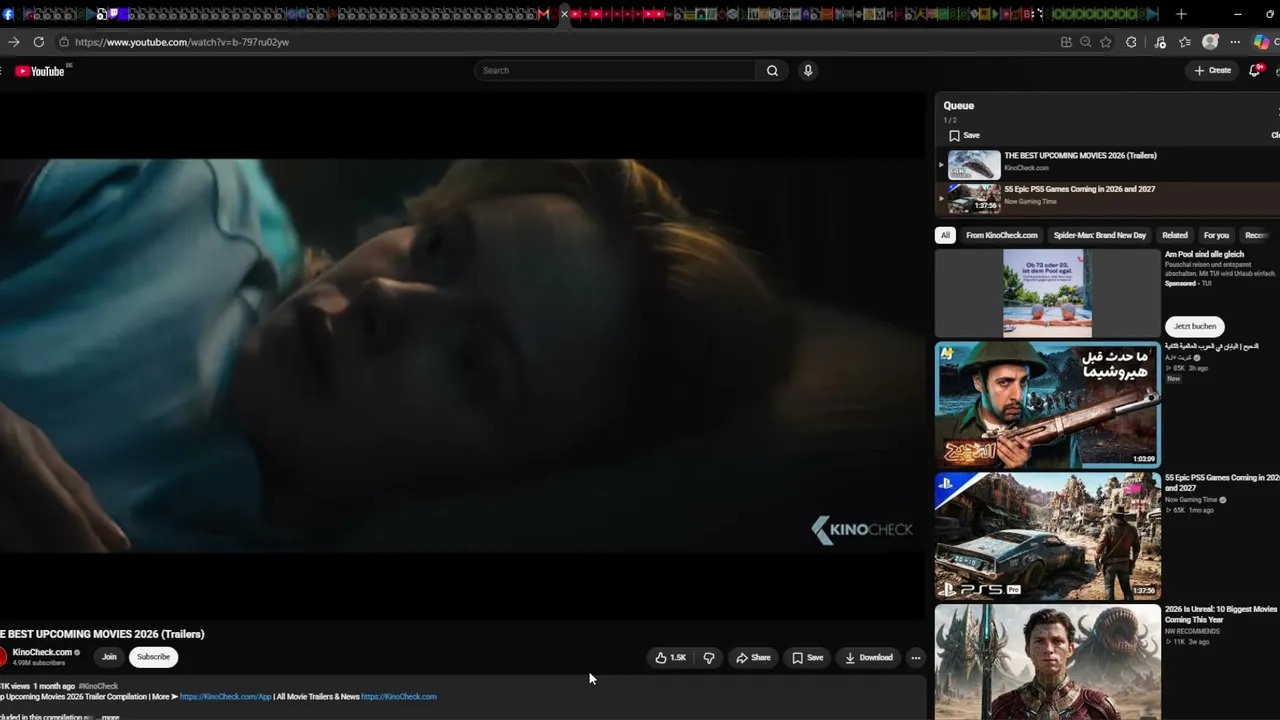Open the PS5 car-scene recommended video thumbnail
The height and width of the screenshot is (720, 1280).
pos(1047,536)
